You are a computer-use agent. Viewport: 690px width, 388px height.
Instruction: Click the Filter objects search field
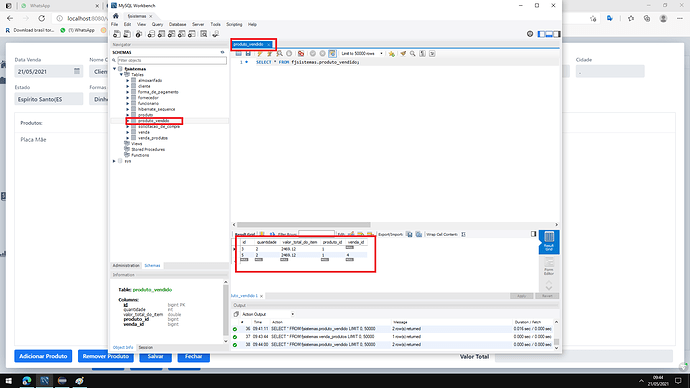172,60
